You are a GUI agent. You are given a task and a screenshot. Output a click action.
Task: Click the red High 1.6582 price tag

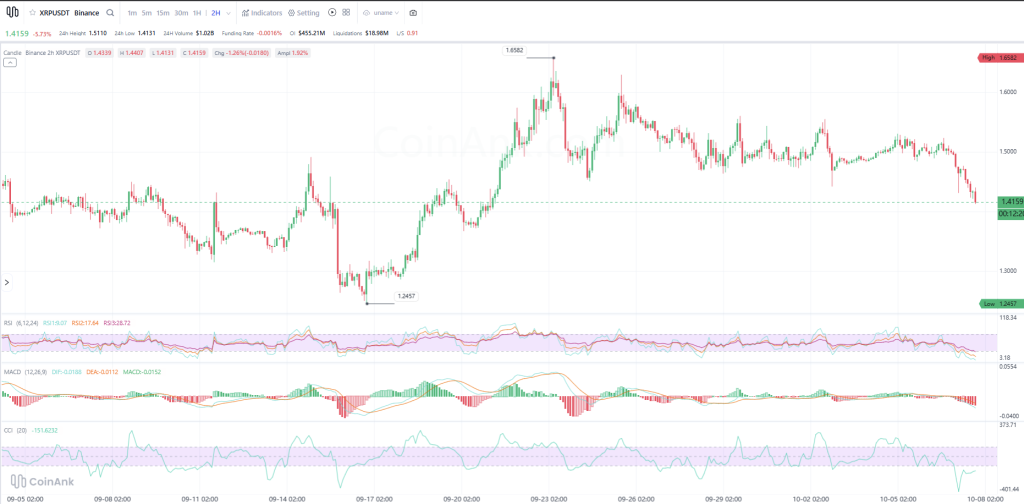[x=999, y=57]
